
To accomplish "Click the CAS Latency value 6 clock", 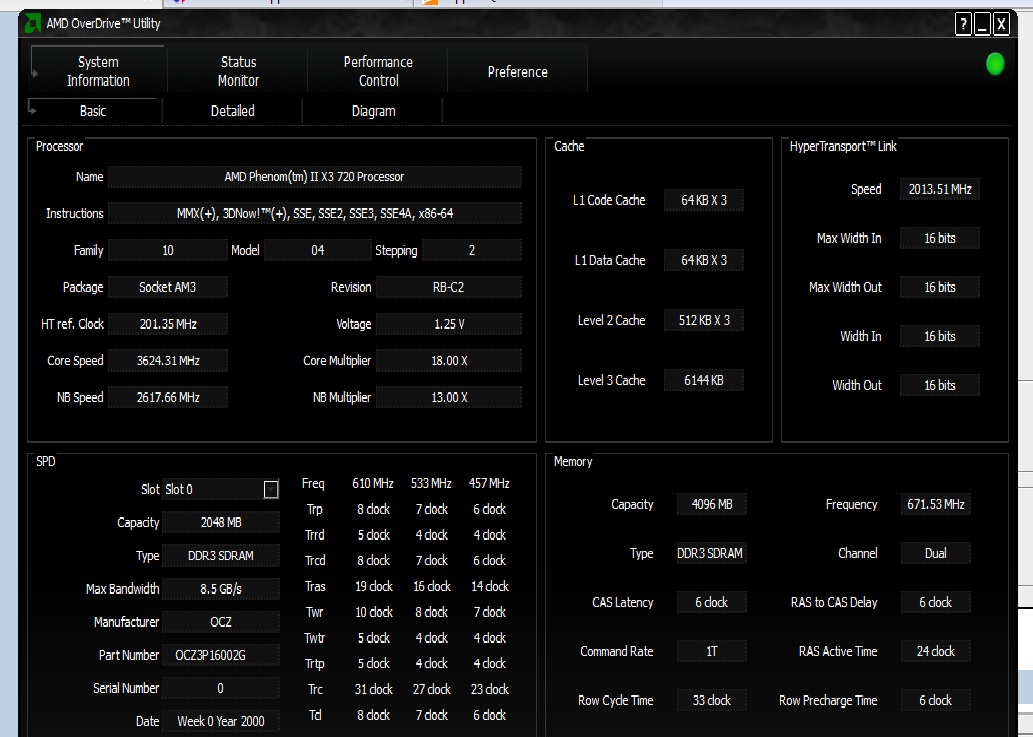I will point(712,602).
